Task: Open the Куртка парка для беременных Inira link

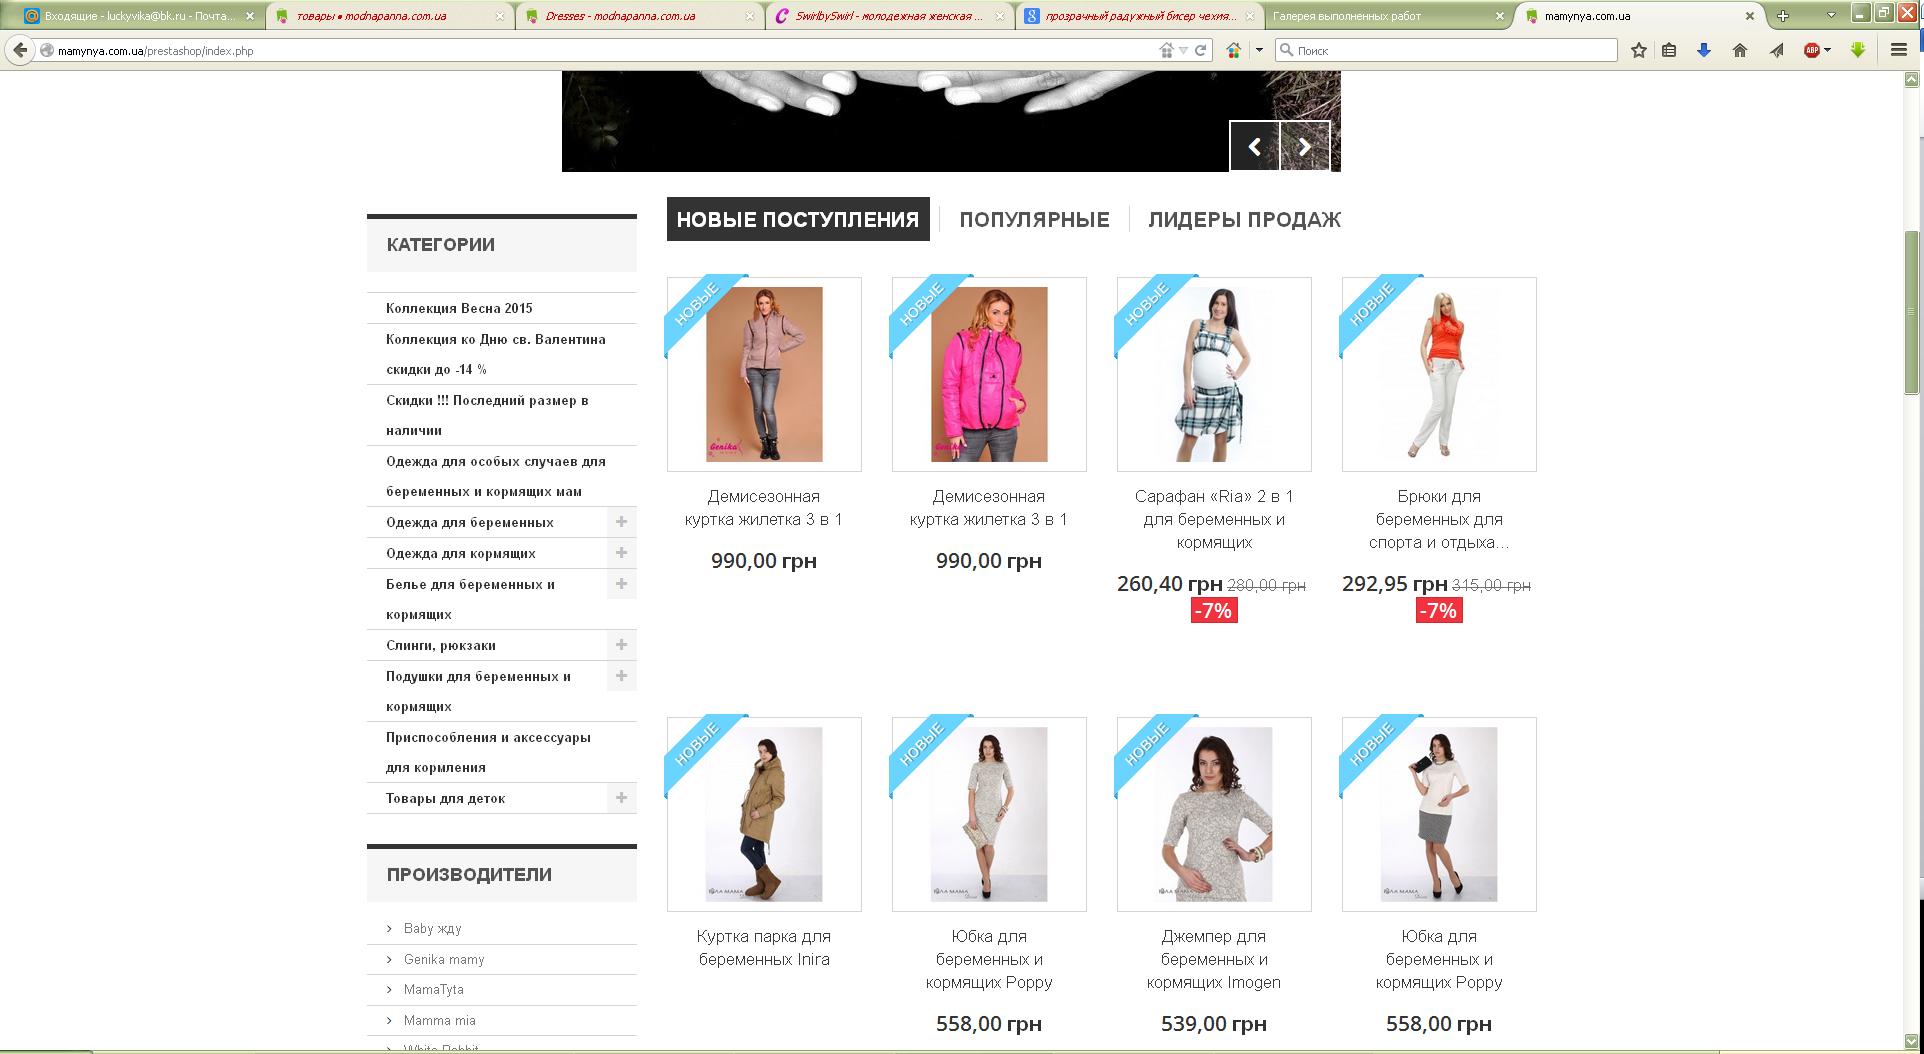Action: pos(764,948)
